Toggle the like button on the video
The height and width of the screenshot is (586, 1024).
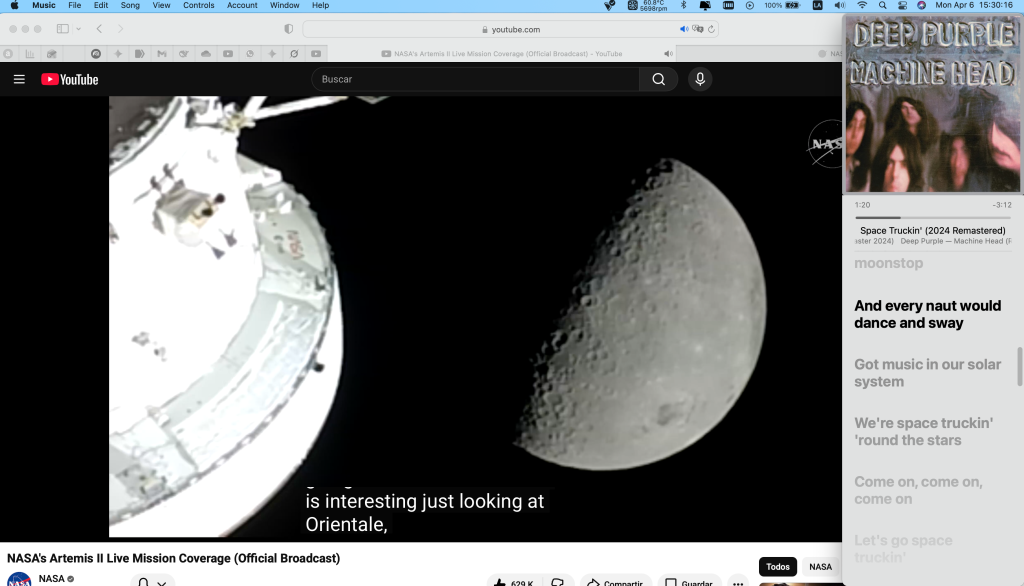click(x=510, y=582)
